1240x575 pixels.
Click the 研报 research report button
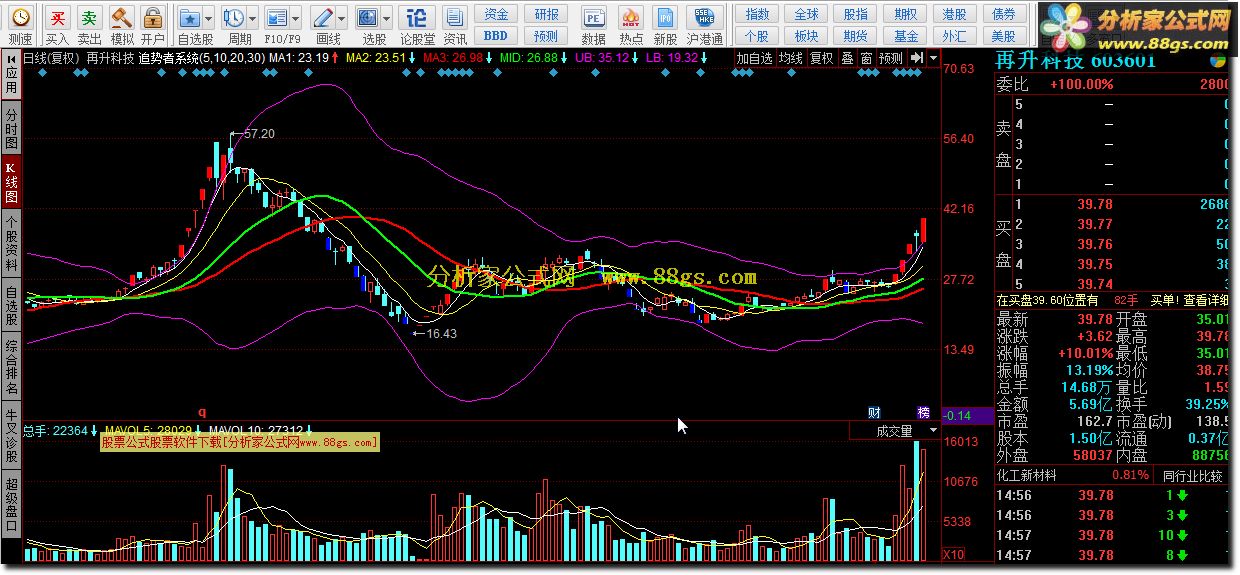pyautogui.click(x=547, y=14)
